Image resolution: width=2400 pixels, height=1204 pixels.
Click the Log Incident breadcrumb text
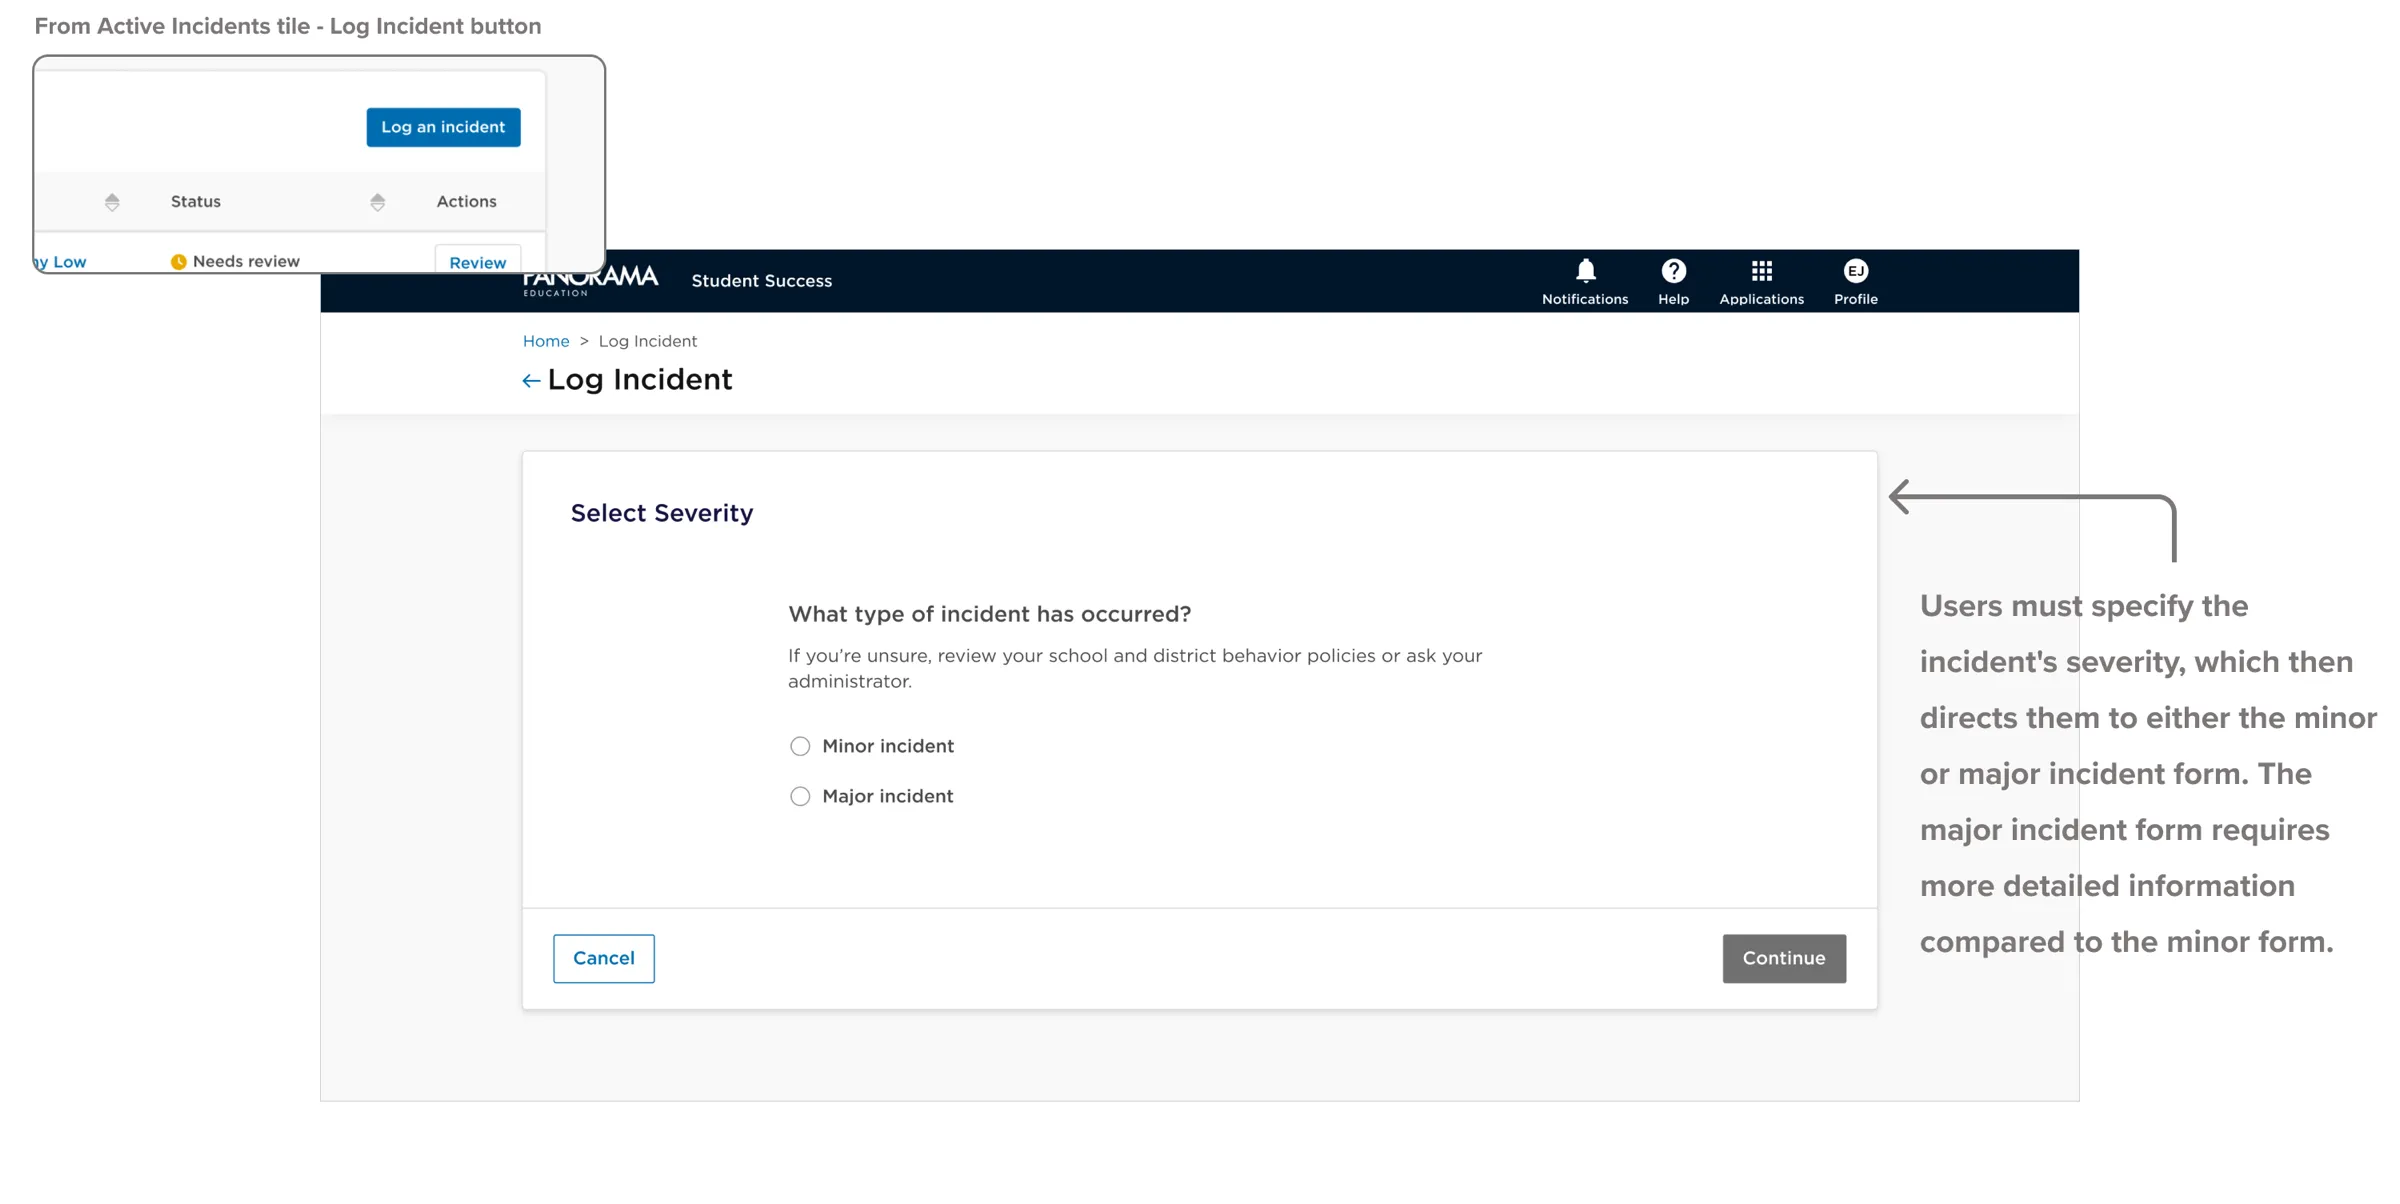pos(647,341)
